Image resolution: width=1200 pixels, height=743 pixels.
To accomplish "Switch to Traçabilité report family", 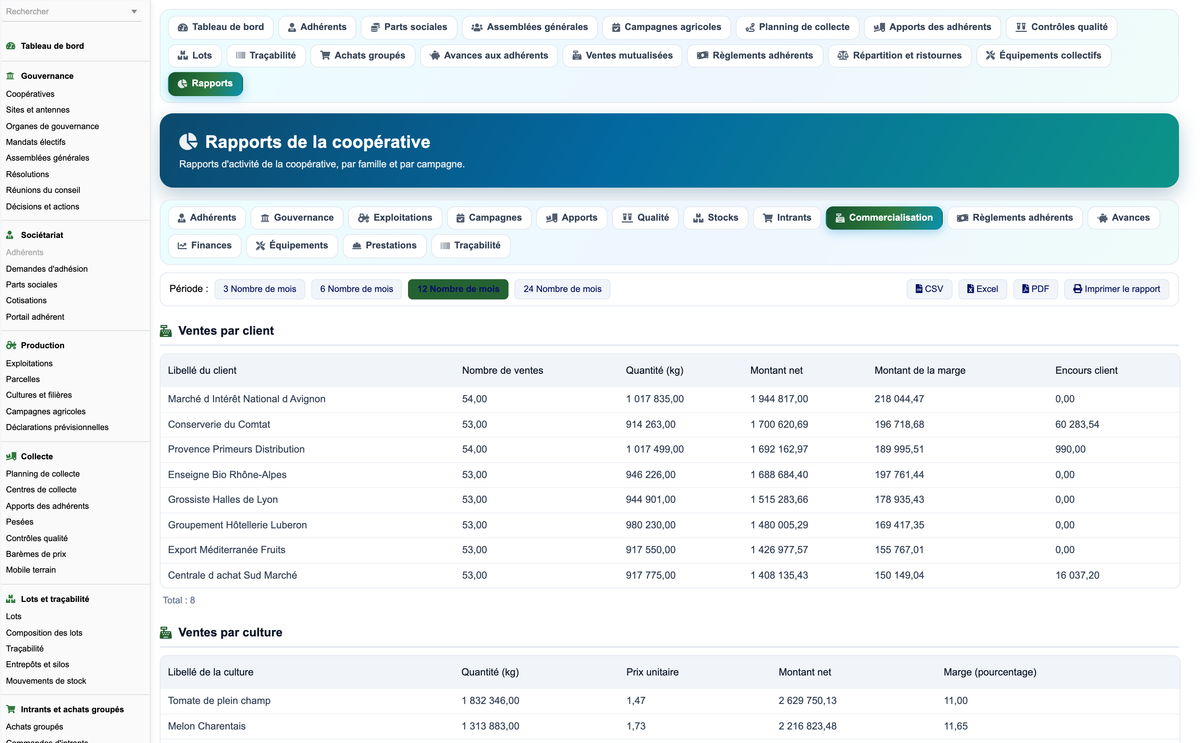I will point(470,246).
